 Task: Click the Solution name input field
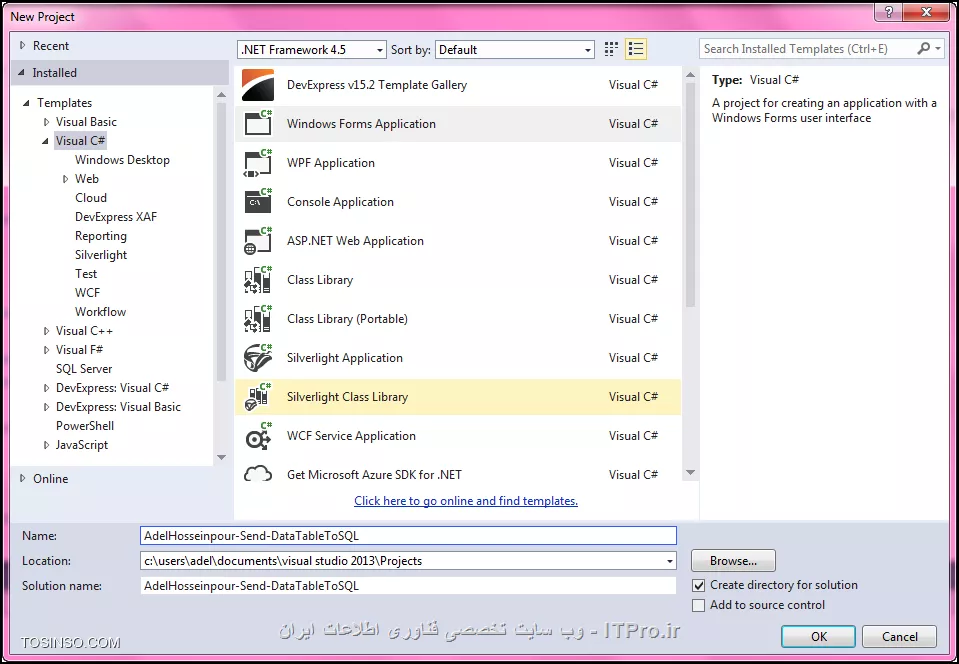coord(409,586)
